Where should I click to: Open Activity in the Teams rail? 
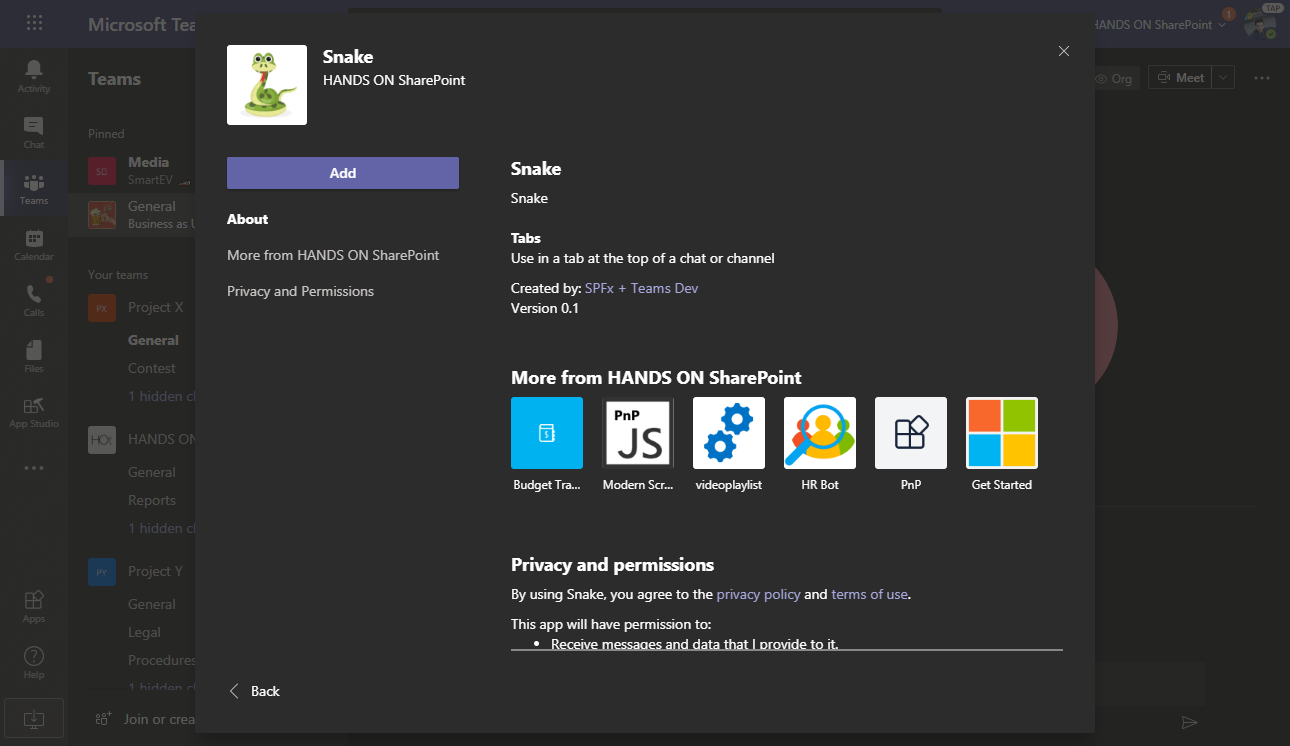point(34,76)
